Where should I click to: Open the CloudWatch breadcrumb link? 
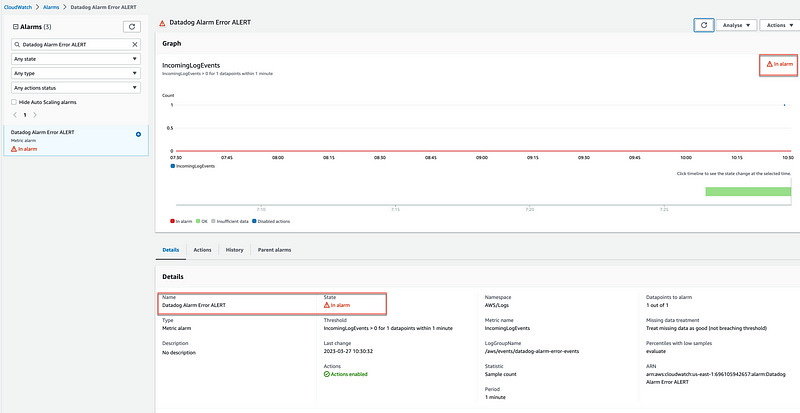click(18, 8)
